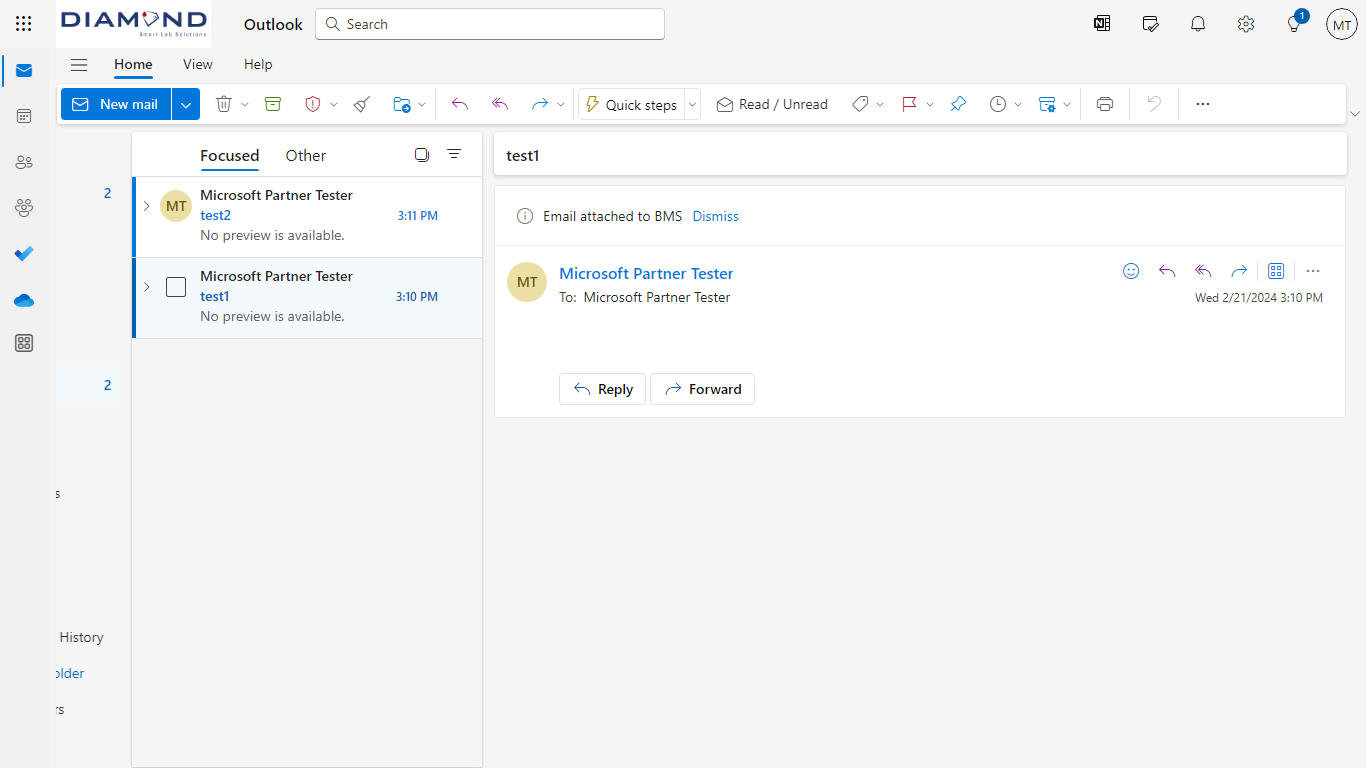Expand the test2 conversation chevron

pyautogui.click(x=146, y=206)
